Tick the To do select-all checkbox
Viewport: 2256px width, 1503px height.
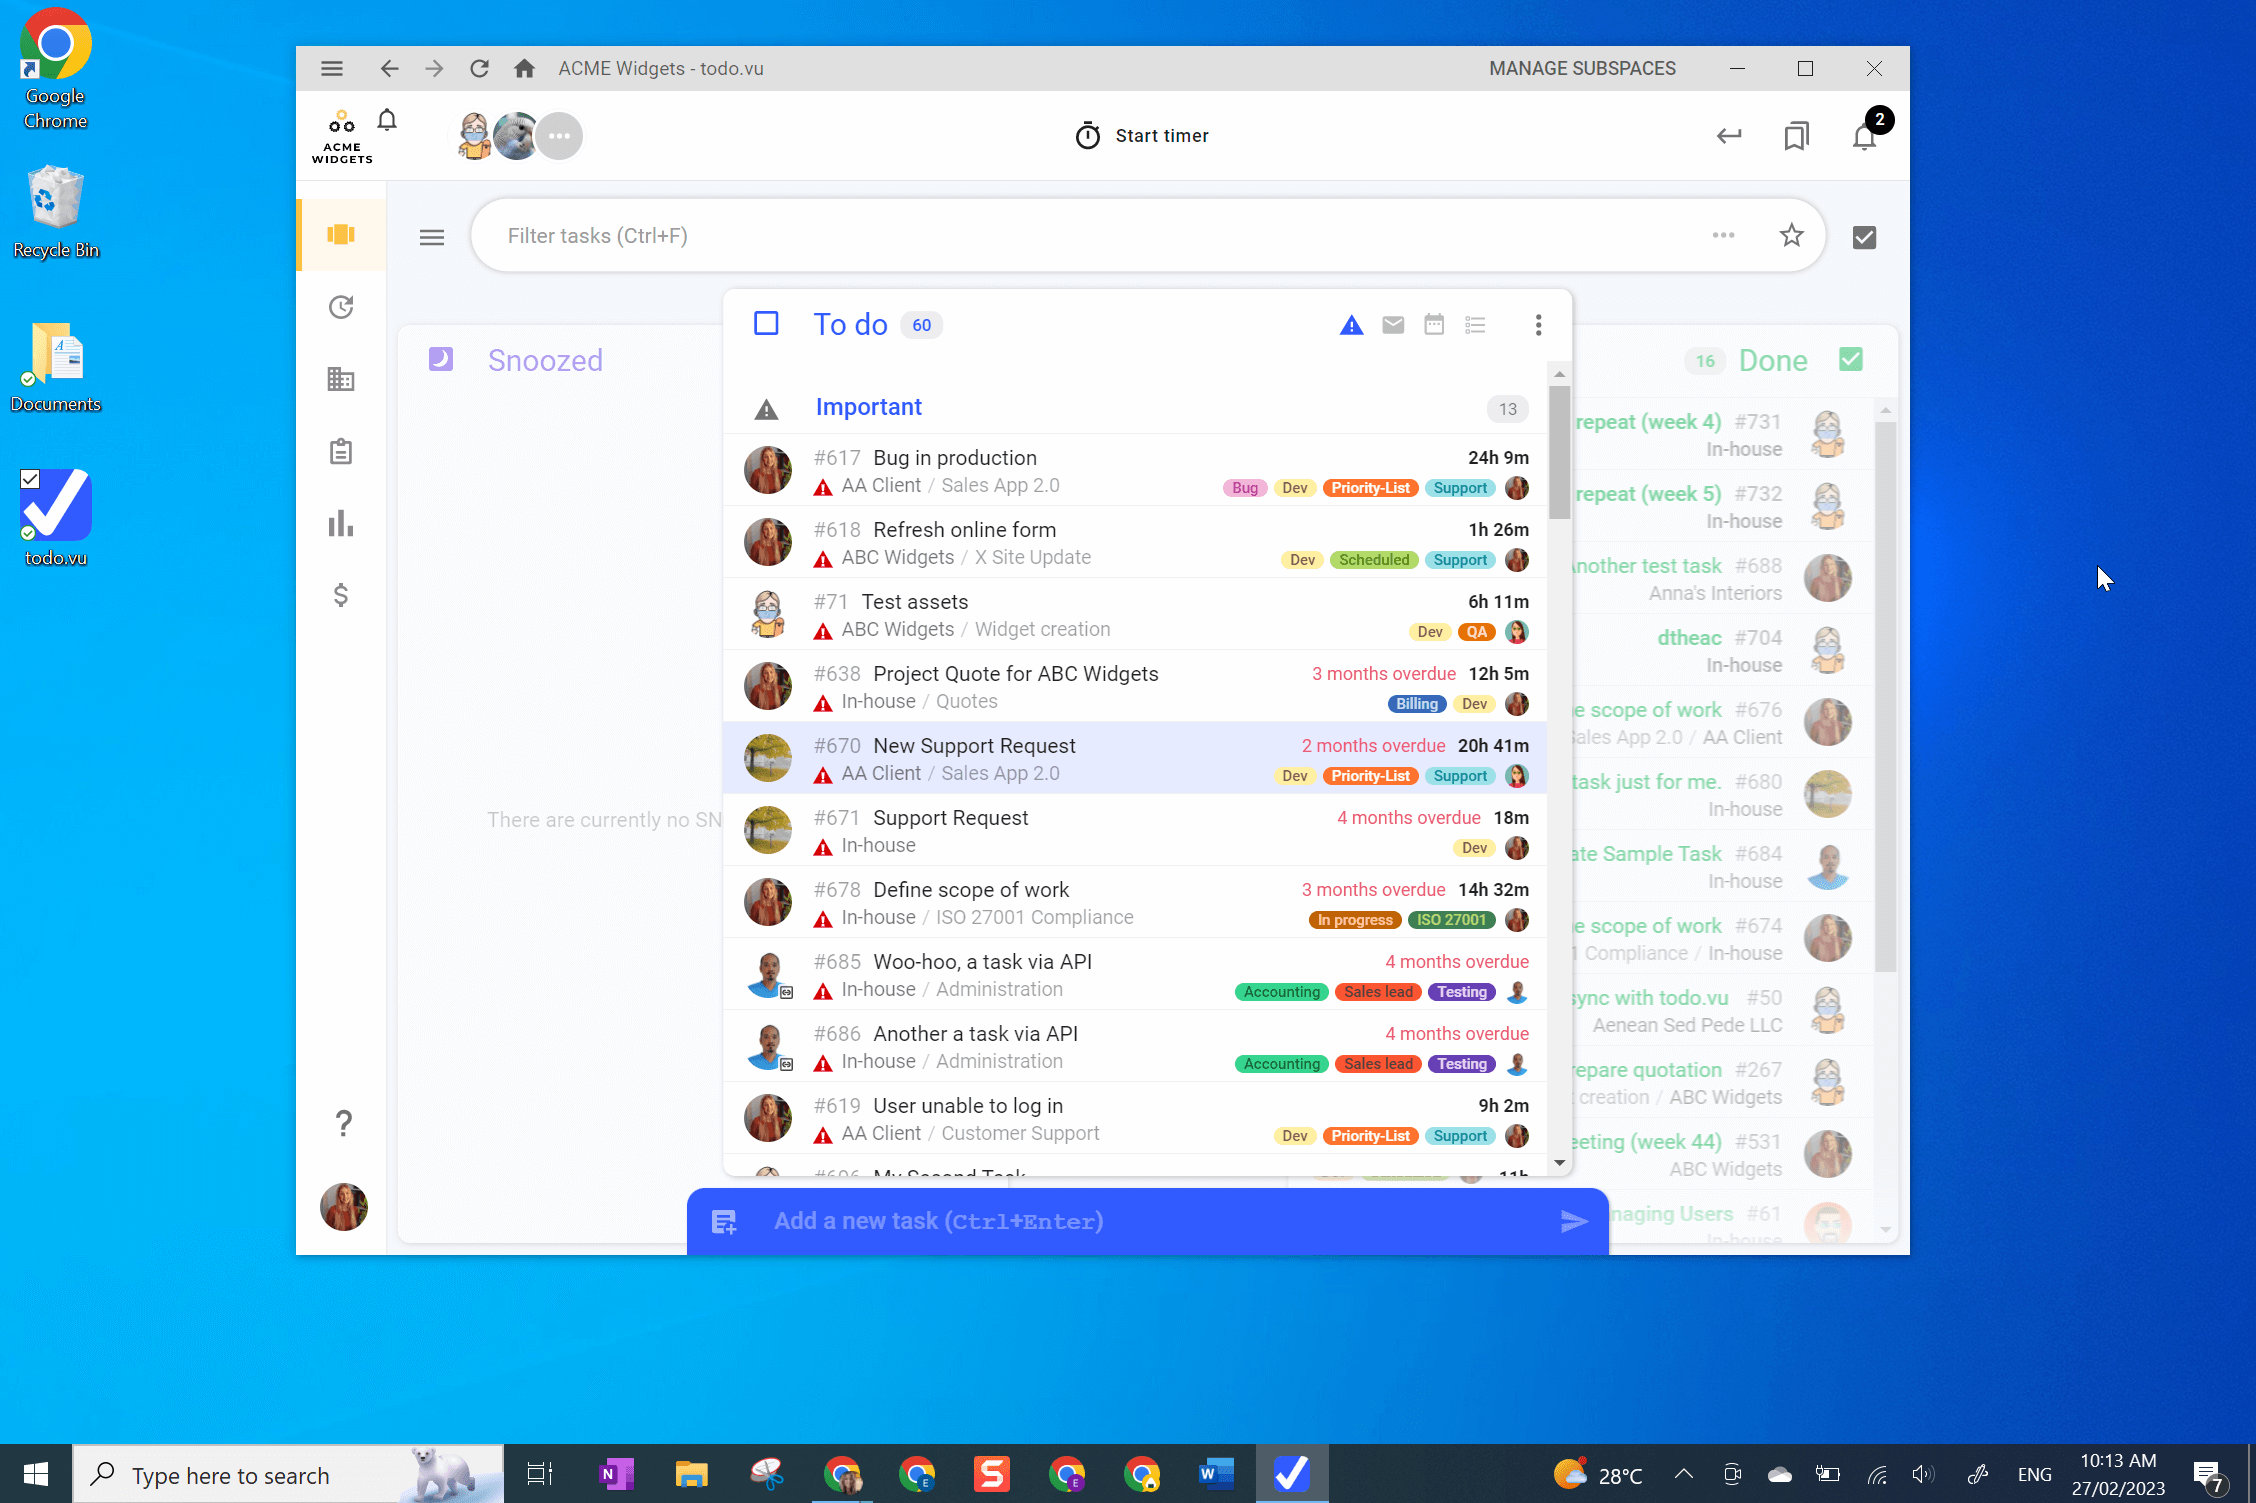pos(766,324)
